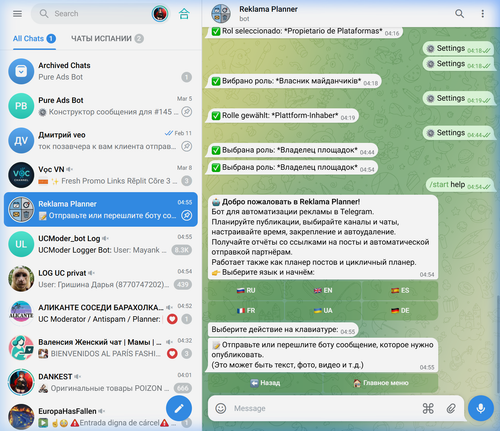Open the hamburger main menu
The image size is (500, 431).
pos(17,14)
